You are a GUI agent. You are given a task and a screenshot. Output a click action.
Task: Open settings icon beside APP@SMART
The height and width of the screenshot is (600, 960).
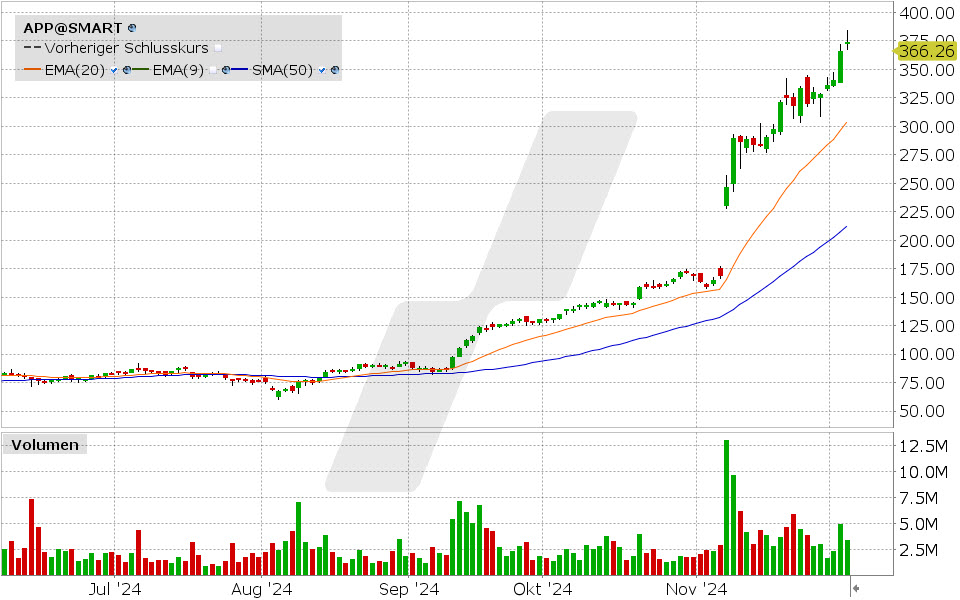(132, 28)
